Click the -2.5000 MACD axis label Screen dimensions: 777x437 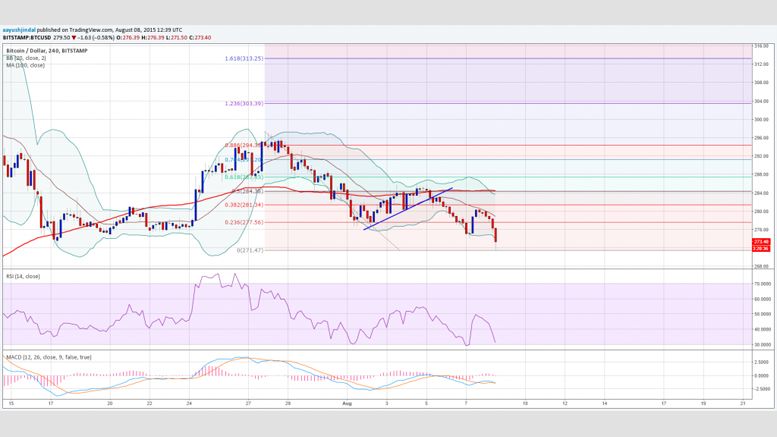tap(762, 388)
